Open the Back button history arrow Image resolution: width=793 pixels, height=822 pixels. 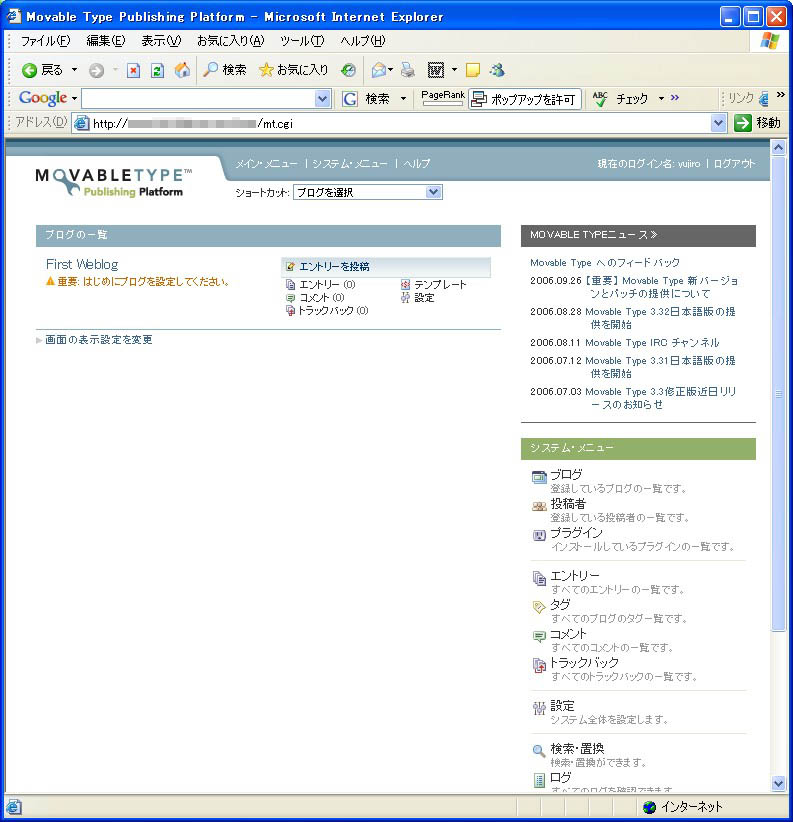pyautogui.click(x=74, y=70)
